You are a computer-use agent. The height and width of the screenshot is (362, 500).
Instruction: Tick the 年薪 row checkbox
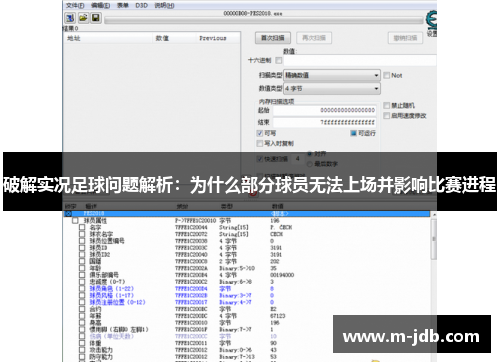click(x=82, y=316)
